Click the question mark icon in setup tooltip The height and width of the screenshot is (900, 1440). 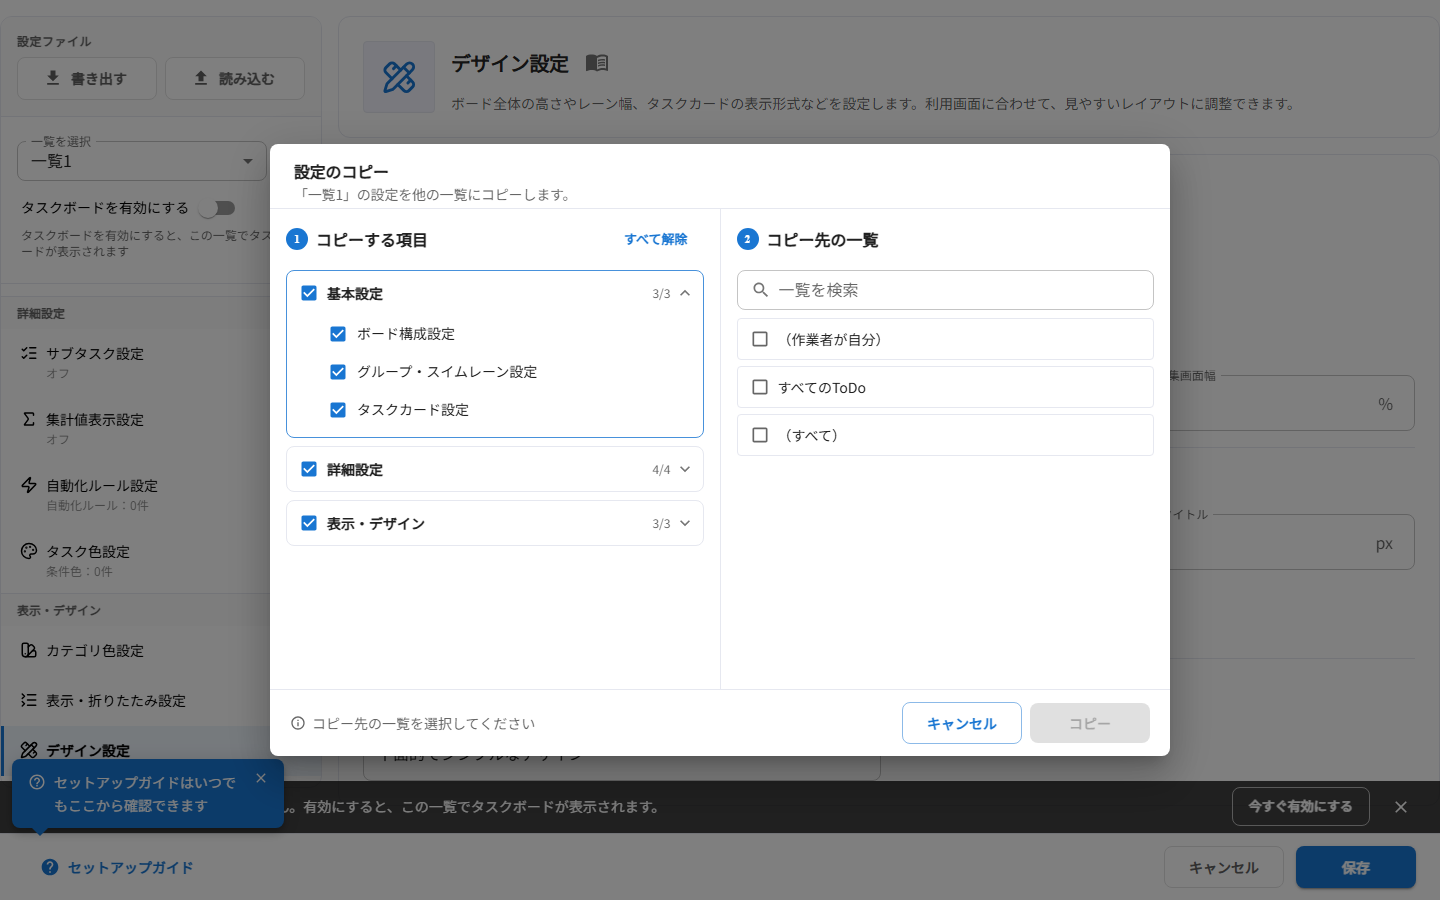37,782
